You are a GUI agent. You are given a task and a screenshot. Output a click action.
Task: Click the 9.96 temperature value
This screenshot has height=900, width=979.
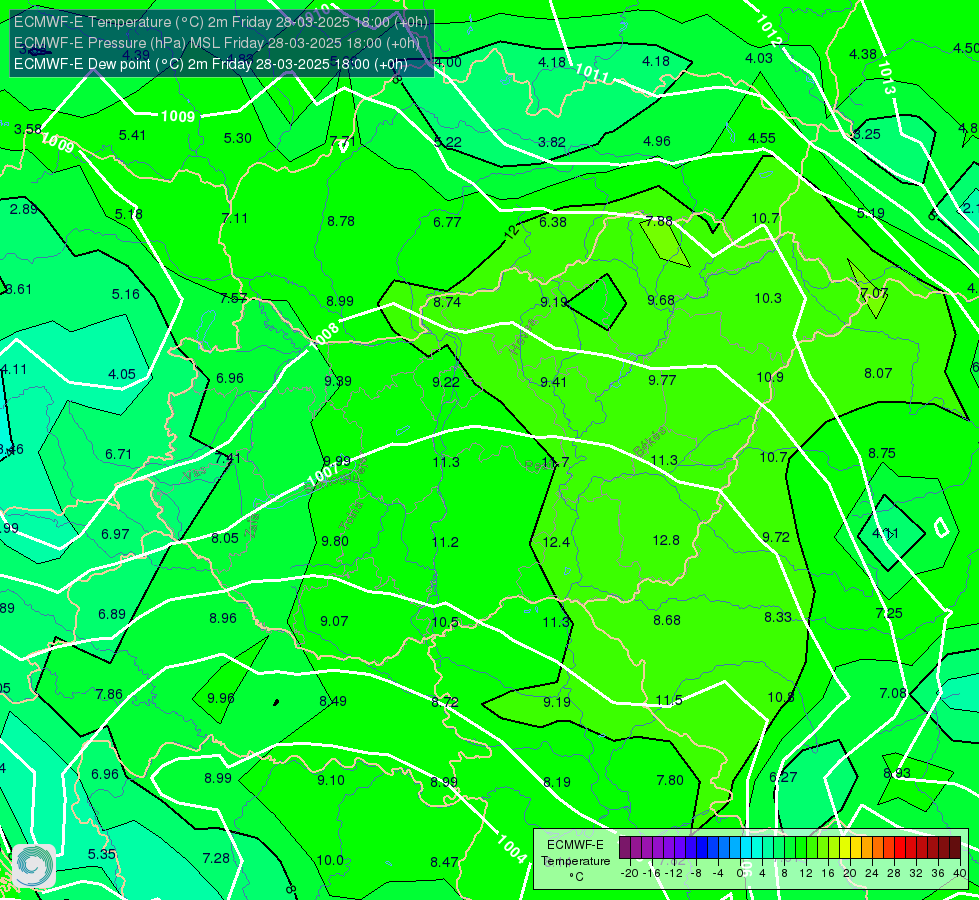pyautogui.click(x=220, y=698)
